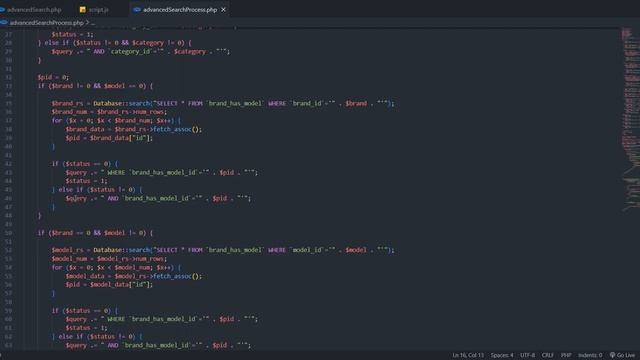Click 'for' keyword on line 54

point(57,267)
